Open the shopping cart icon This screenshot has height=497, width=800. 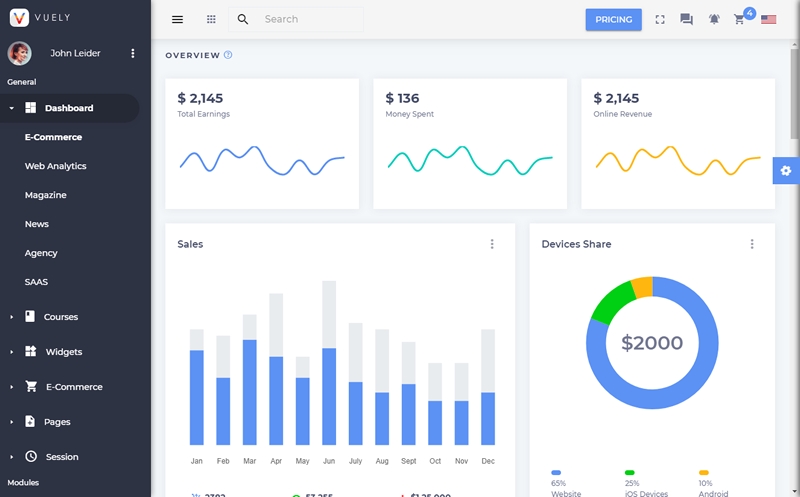(739, 19)
